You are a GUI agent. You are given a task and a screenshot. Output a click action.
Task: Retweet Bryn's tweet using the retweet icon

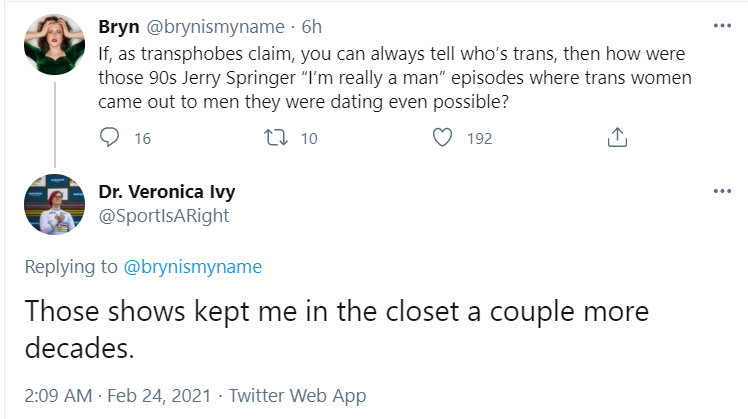point(276,137)
